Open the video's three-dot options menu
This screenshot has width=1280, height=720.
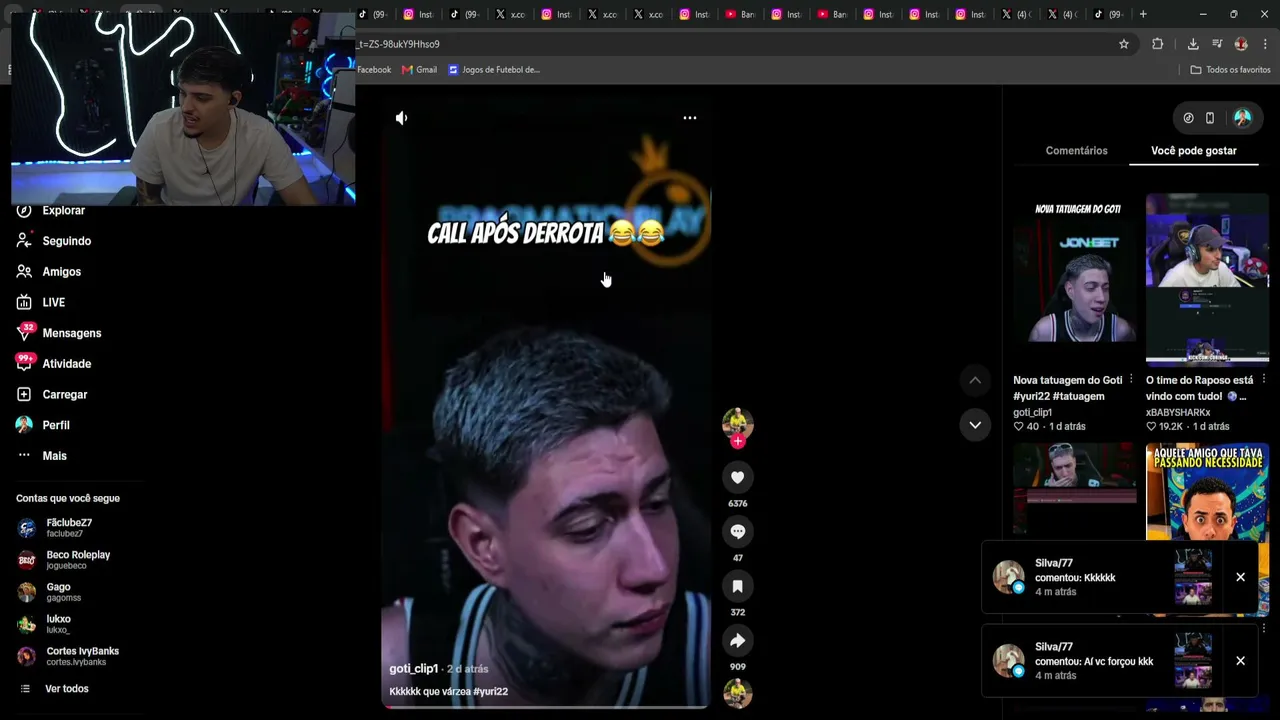689,118
